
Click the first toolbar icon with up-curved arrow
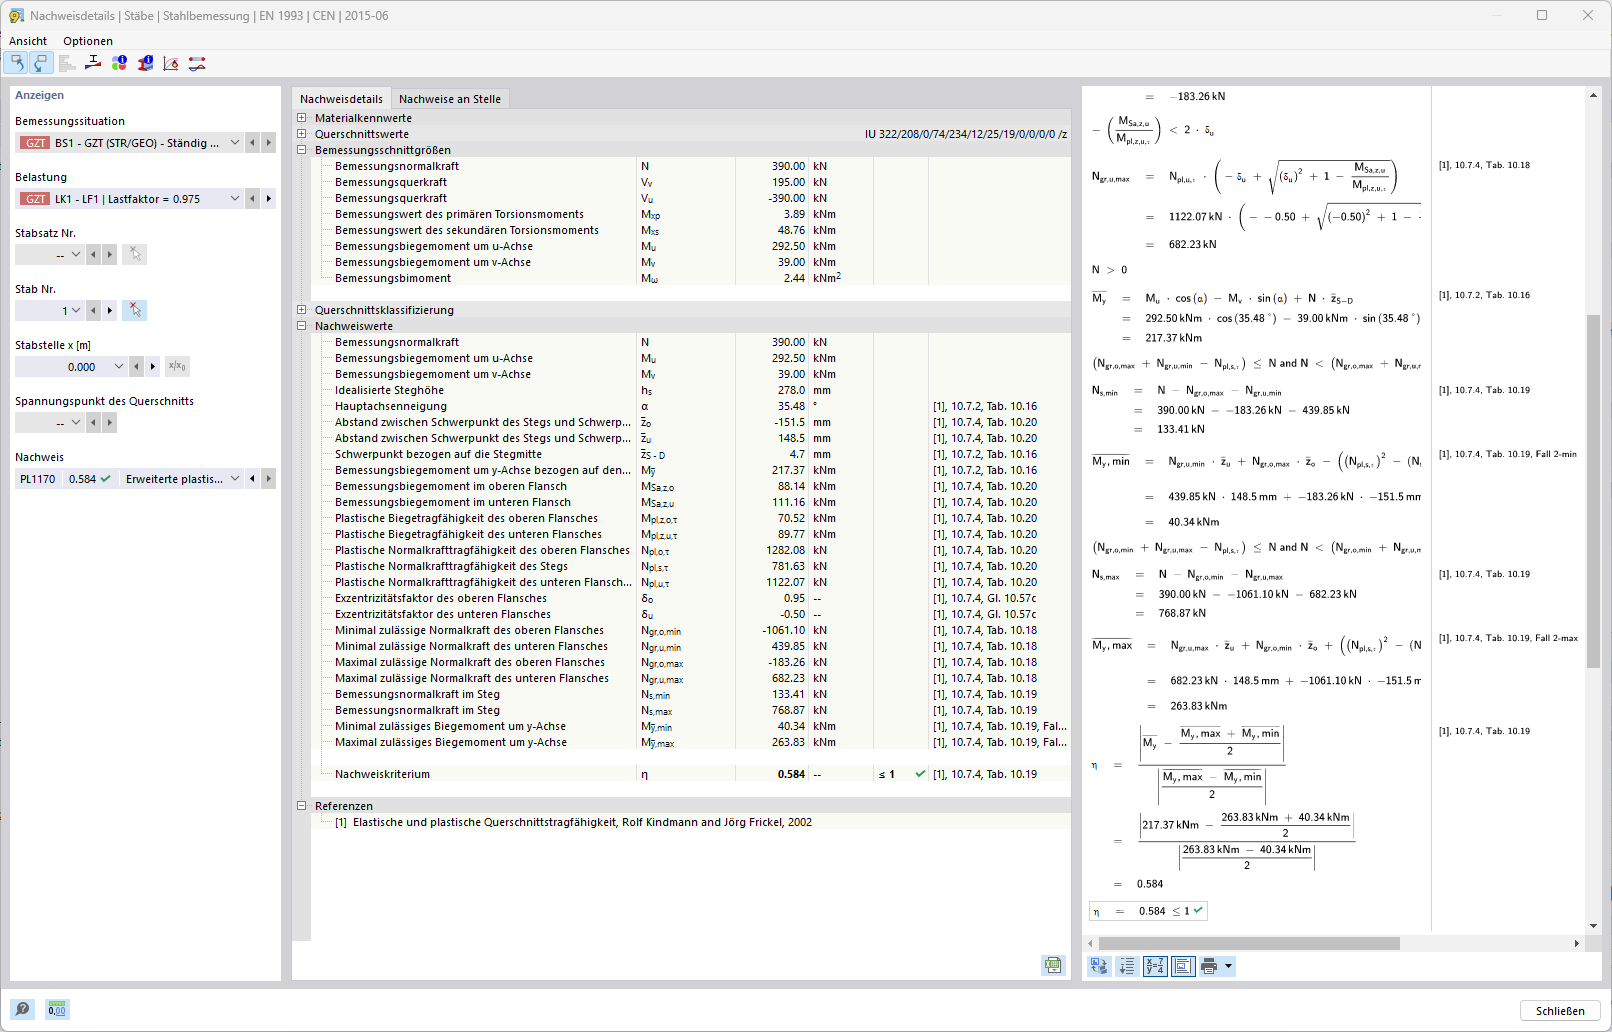17,63
